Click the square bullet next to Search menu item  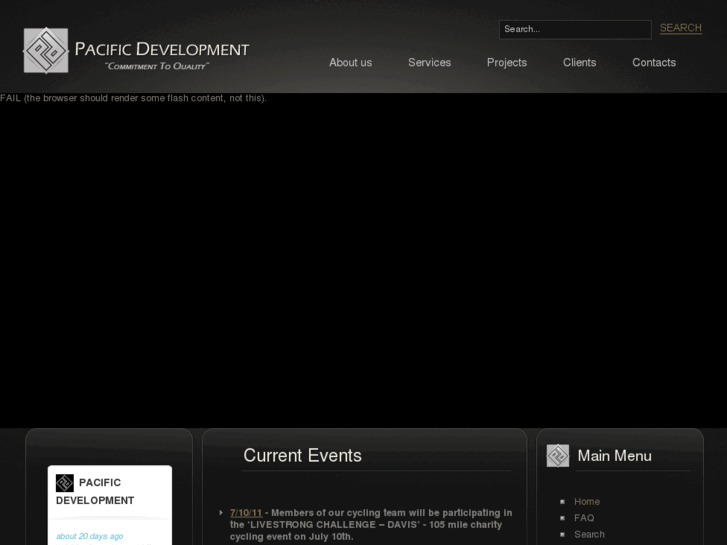coord(562,535)
